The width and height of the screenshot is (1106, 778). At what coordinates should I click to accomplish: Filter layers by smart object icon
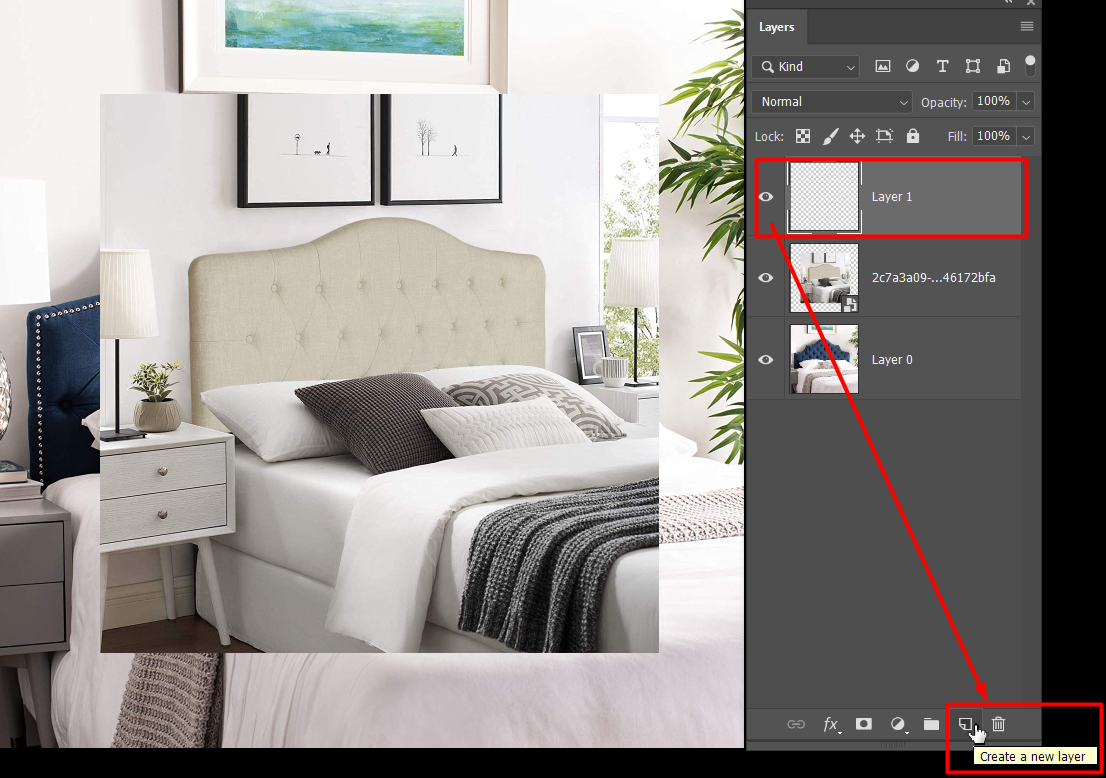click(x=1003, y=66)
